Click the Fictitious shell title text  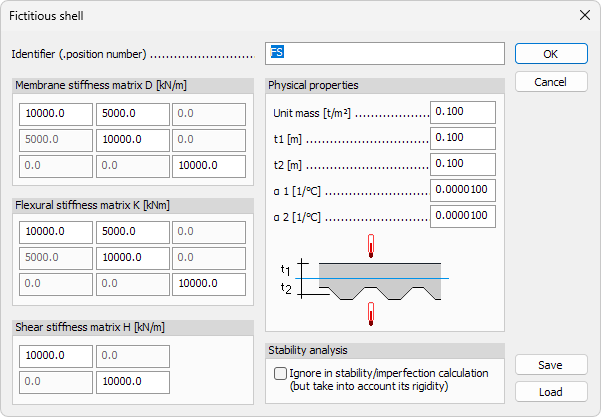click(46, 16)
